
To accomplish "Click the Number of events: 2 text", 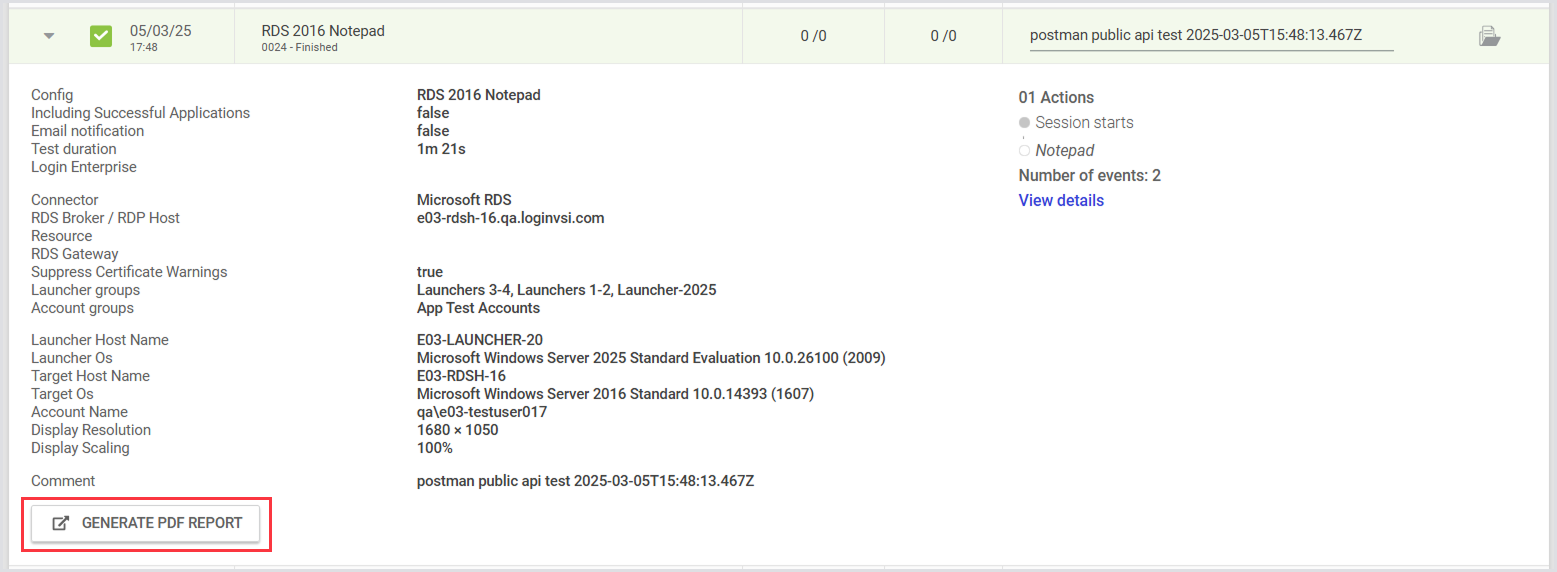I will [1089, 176].
